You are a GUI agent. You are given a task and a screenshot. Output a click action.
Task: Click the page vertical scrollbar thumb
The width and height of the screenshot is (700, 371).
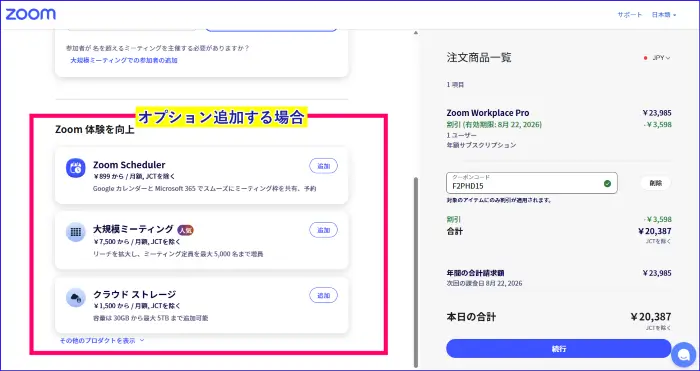(x=416, y=272)
